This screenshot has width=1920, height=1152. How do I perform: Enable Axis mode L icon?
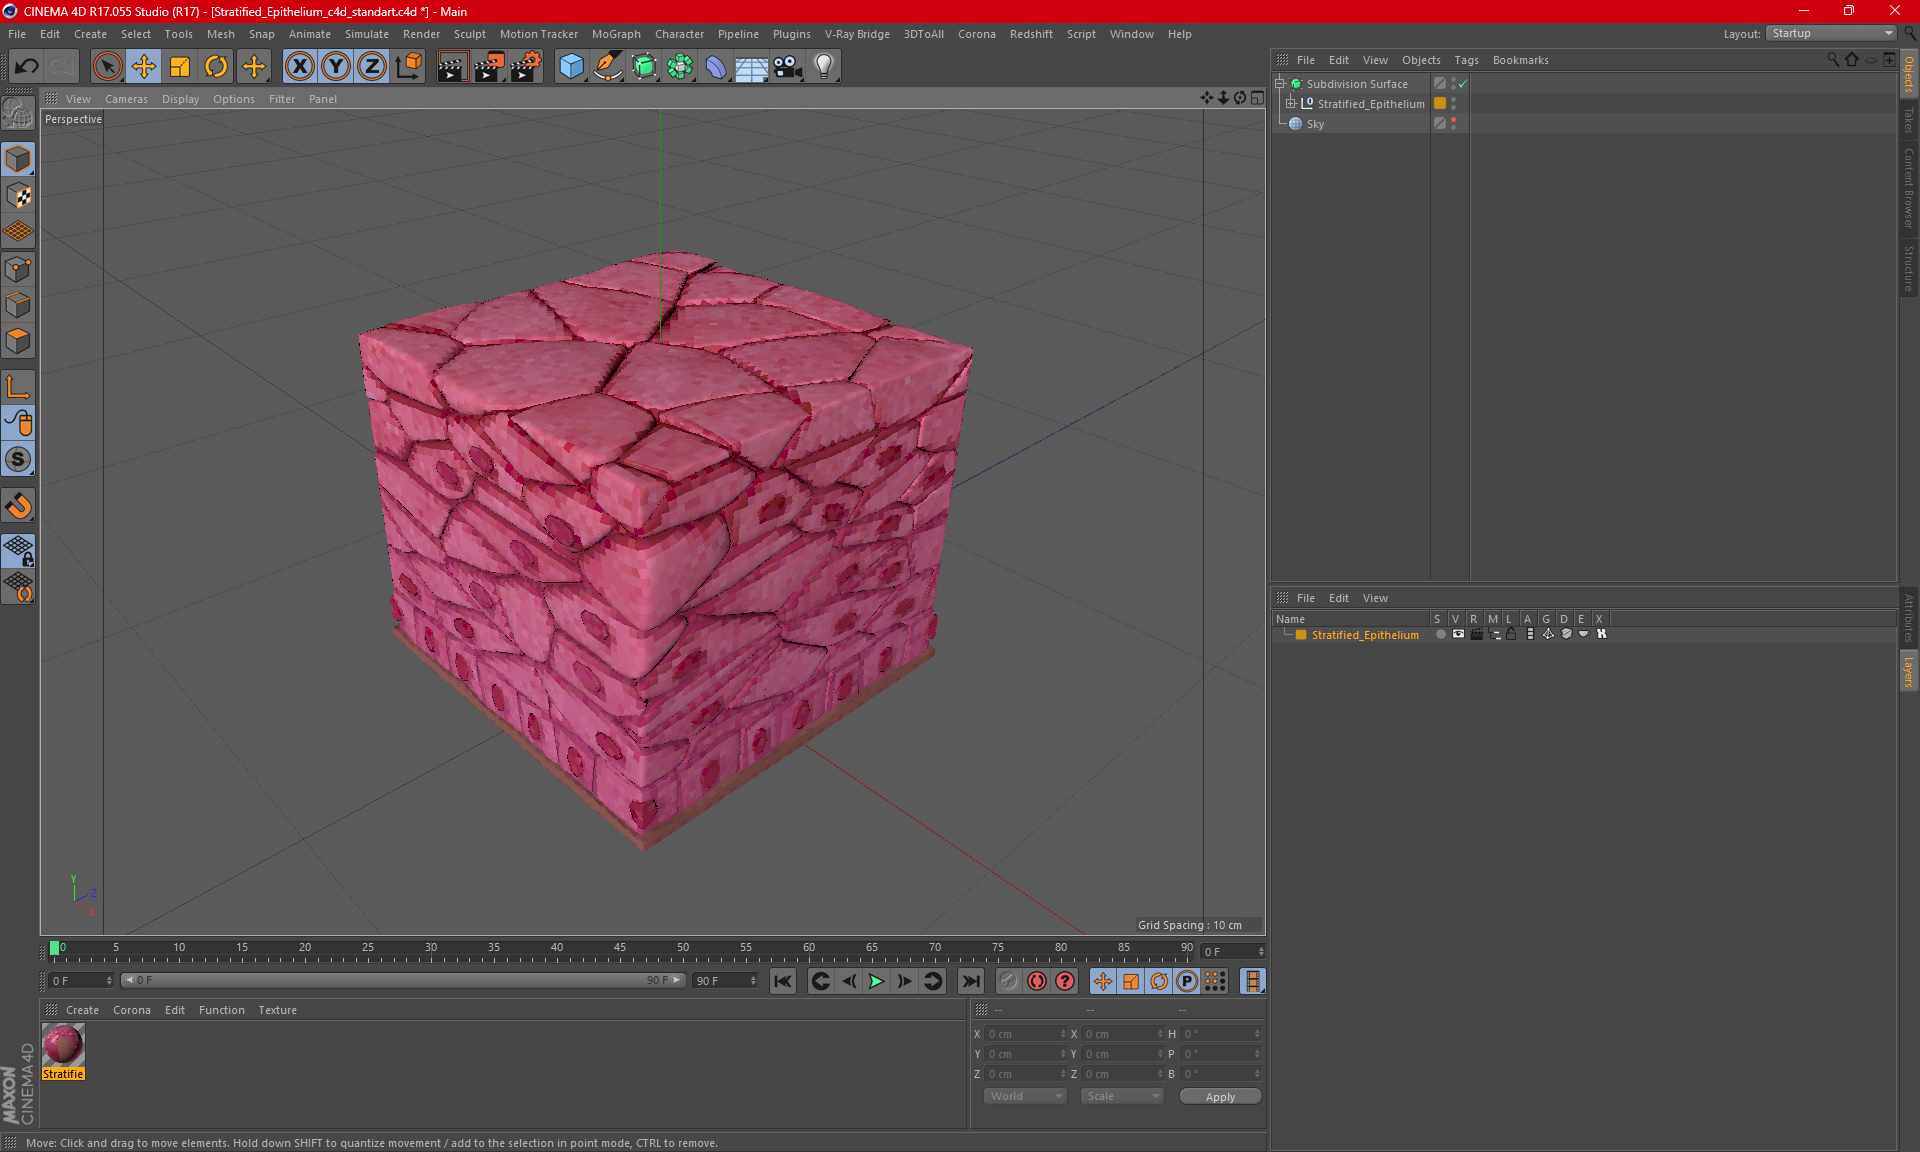[18, 387]
